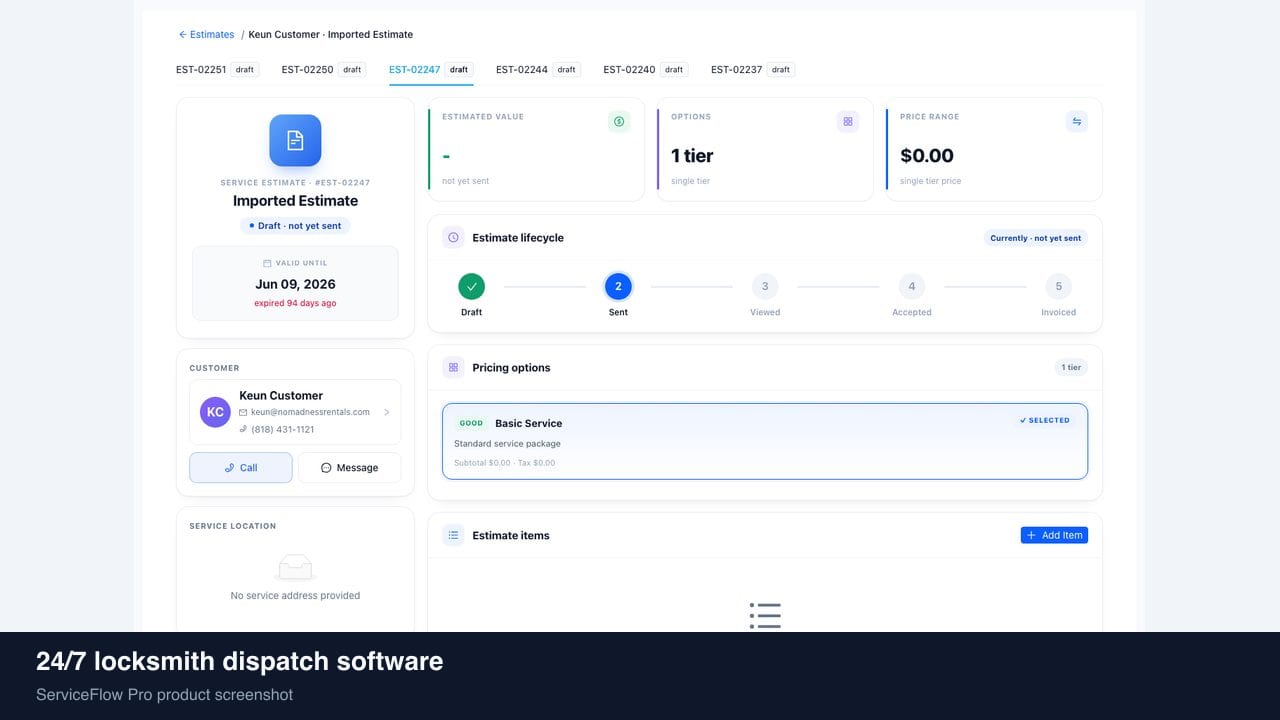Click the 1 tier badge in Pricing options

tap(1071, 368)
